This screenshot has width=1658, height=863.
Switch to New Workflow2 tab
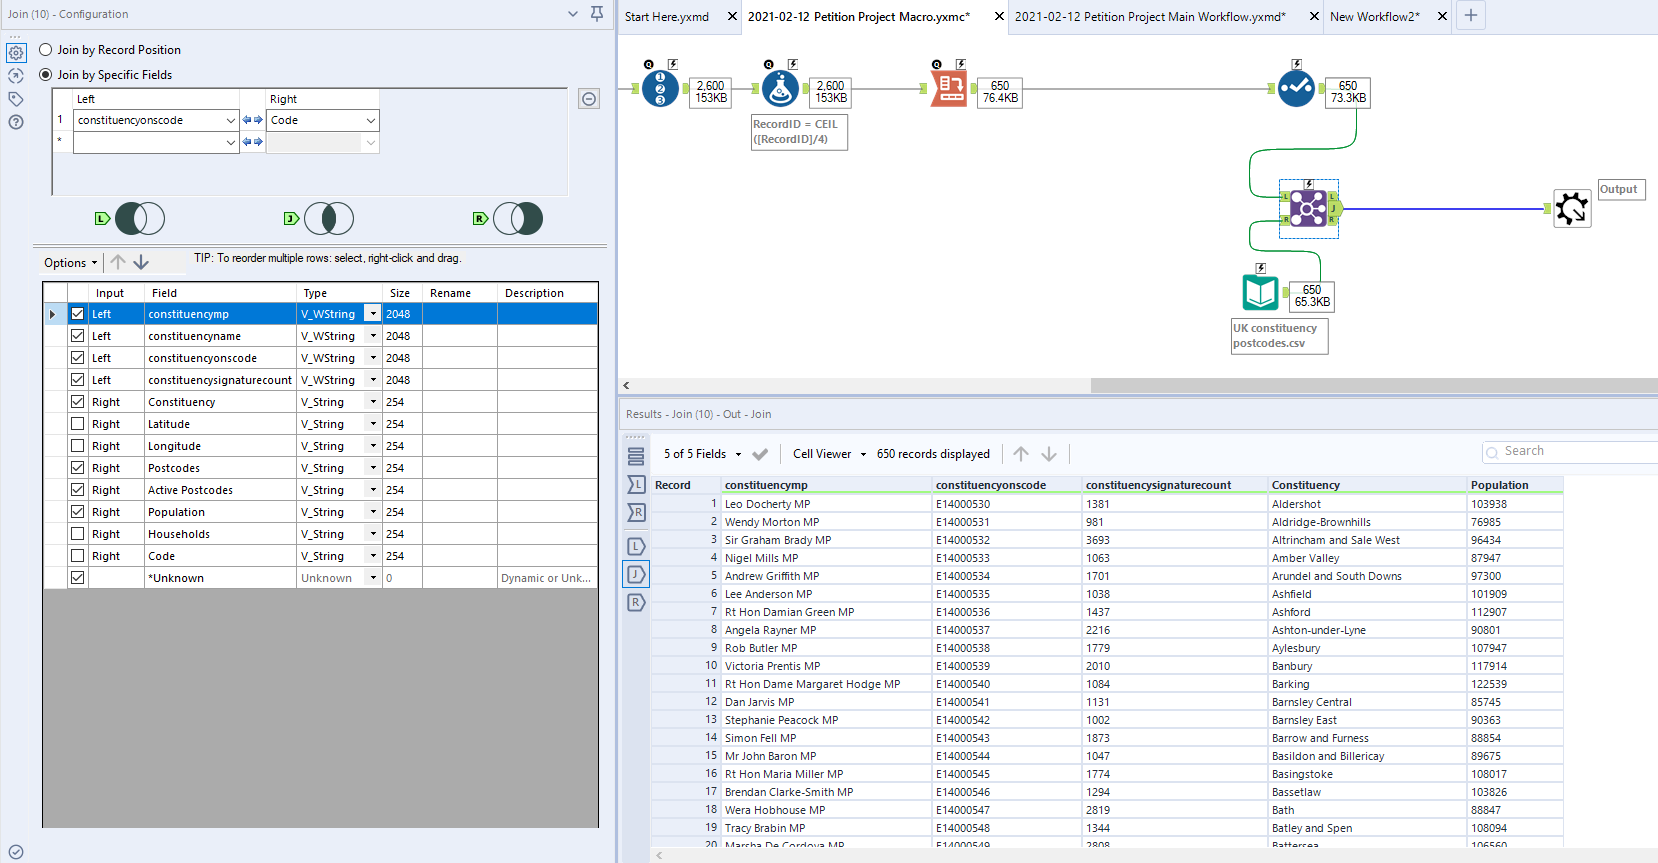(1375, 17)
